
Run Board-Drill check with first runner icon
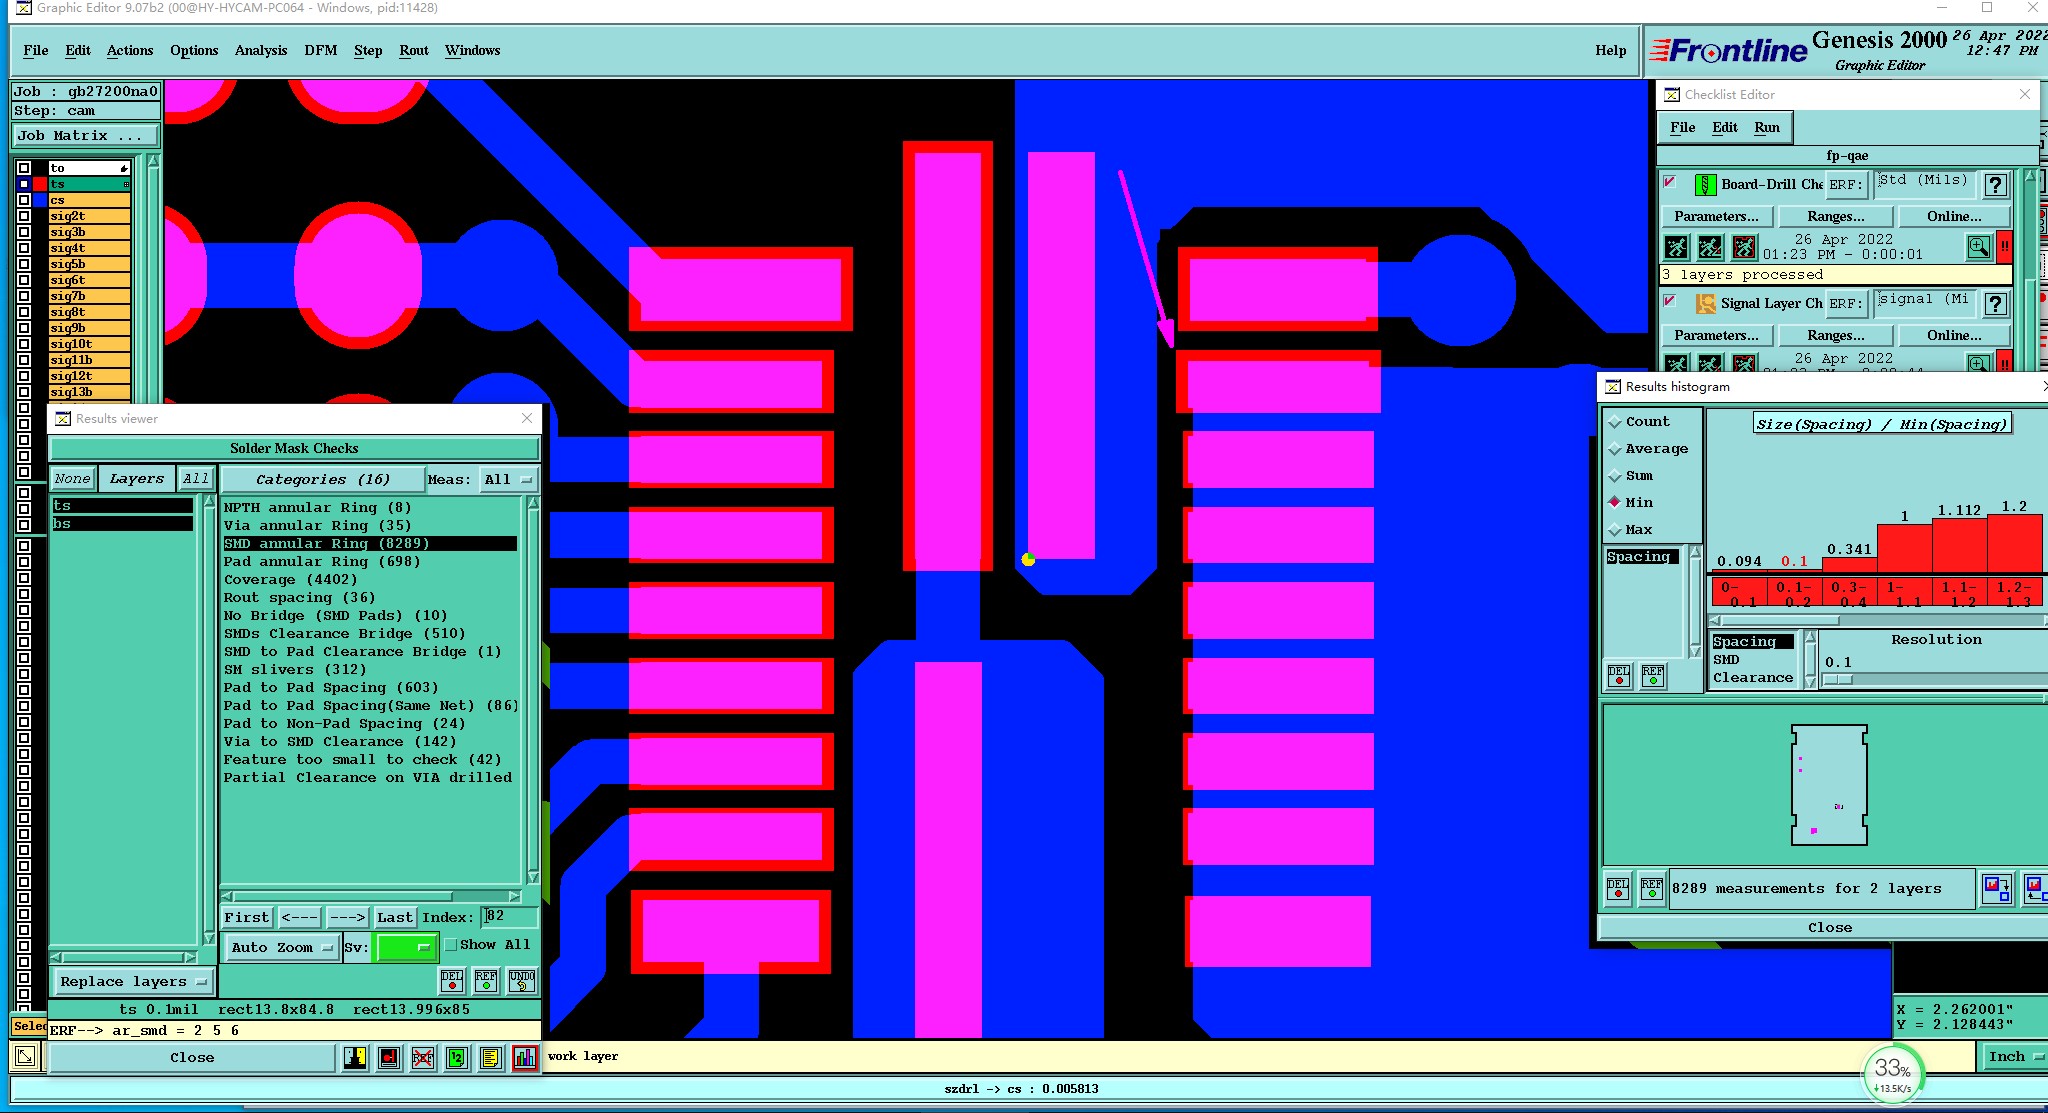coord(1677,247)
